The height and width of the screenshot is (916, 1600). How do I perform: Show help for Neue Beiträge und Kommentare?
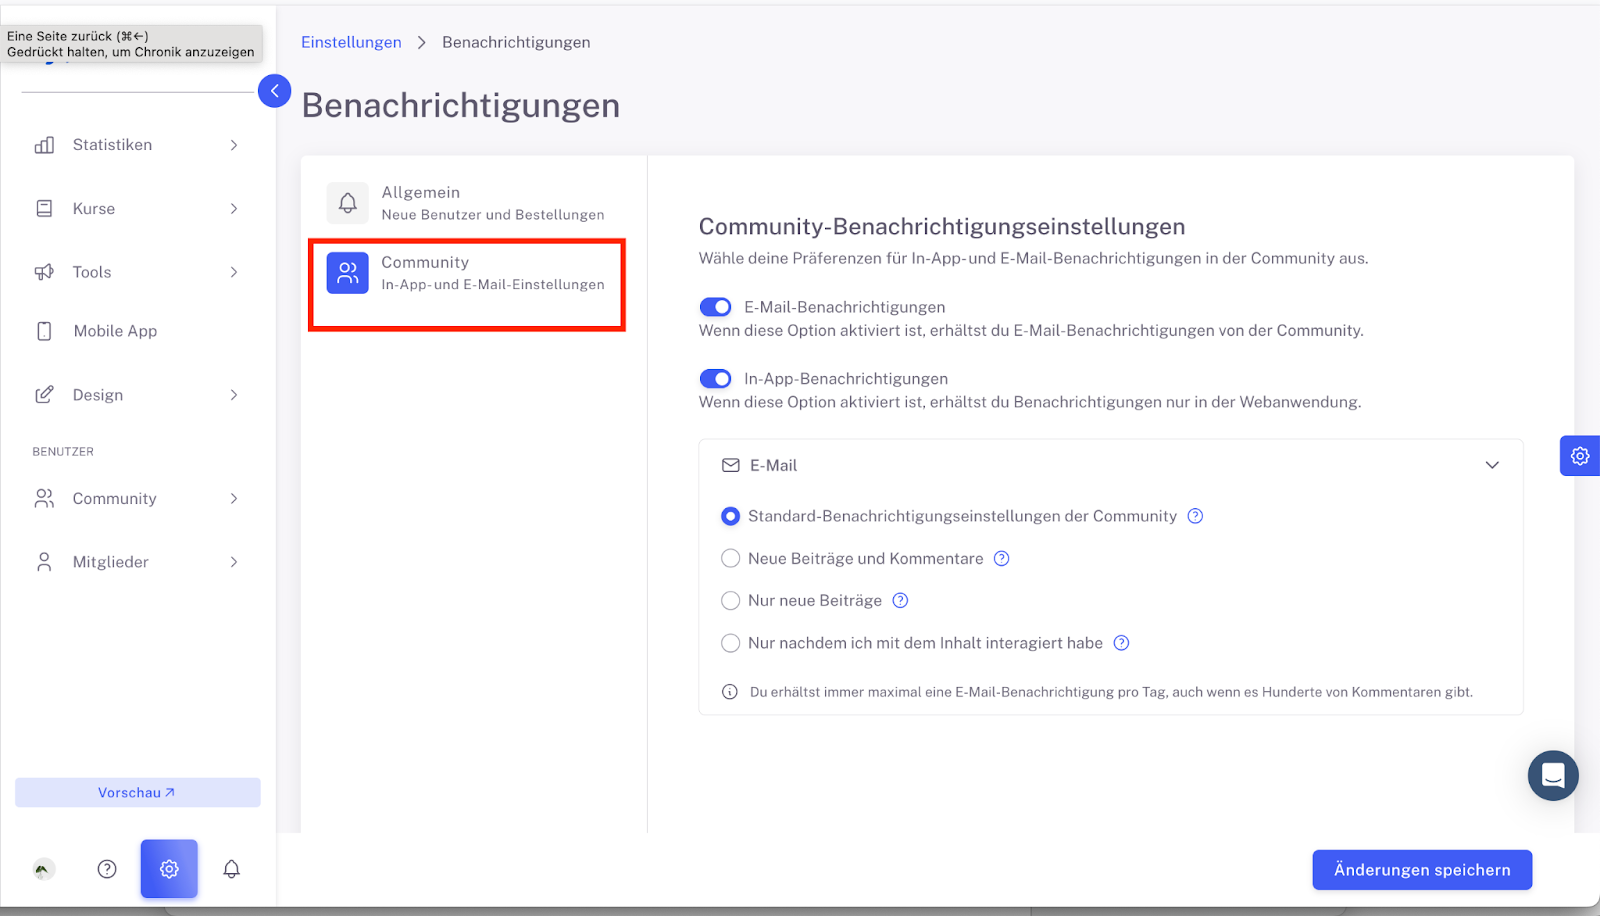click(x=1001, y=558)
